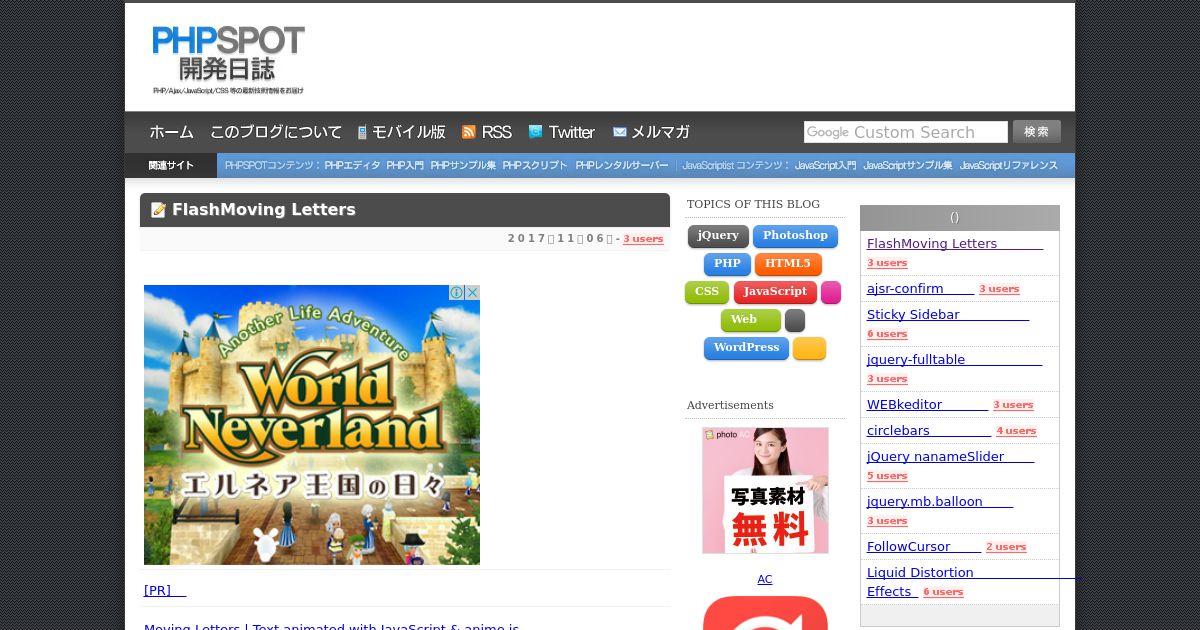Open the PHPエディタ sub-navigation link
The image size is (1200, 630).
click(x=352, y=166)
